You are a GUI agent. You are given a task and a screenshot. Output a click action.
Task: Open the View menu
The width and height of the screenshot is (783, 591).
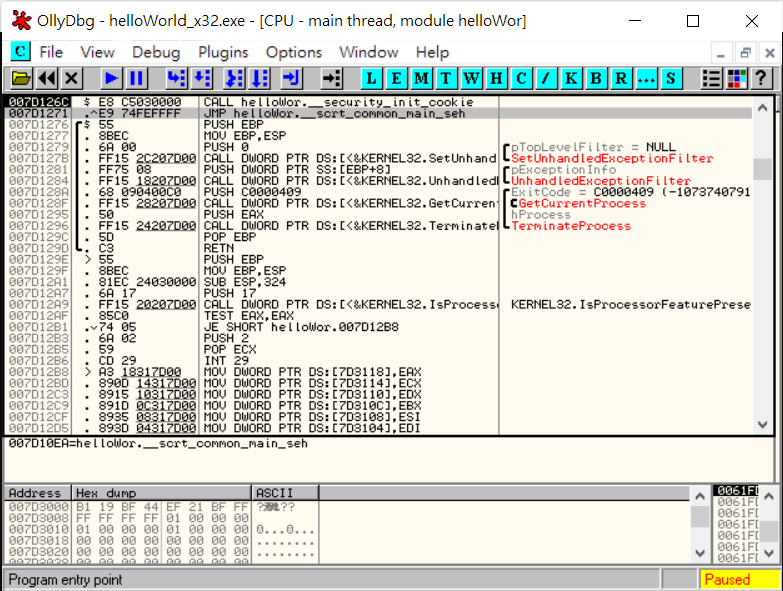click(97, 52)
